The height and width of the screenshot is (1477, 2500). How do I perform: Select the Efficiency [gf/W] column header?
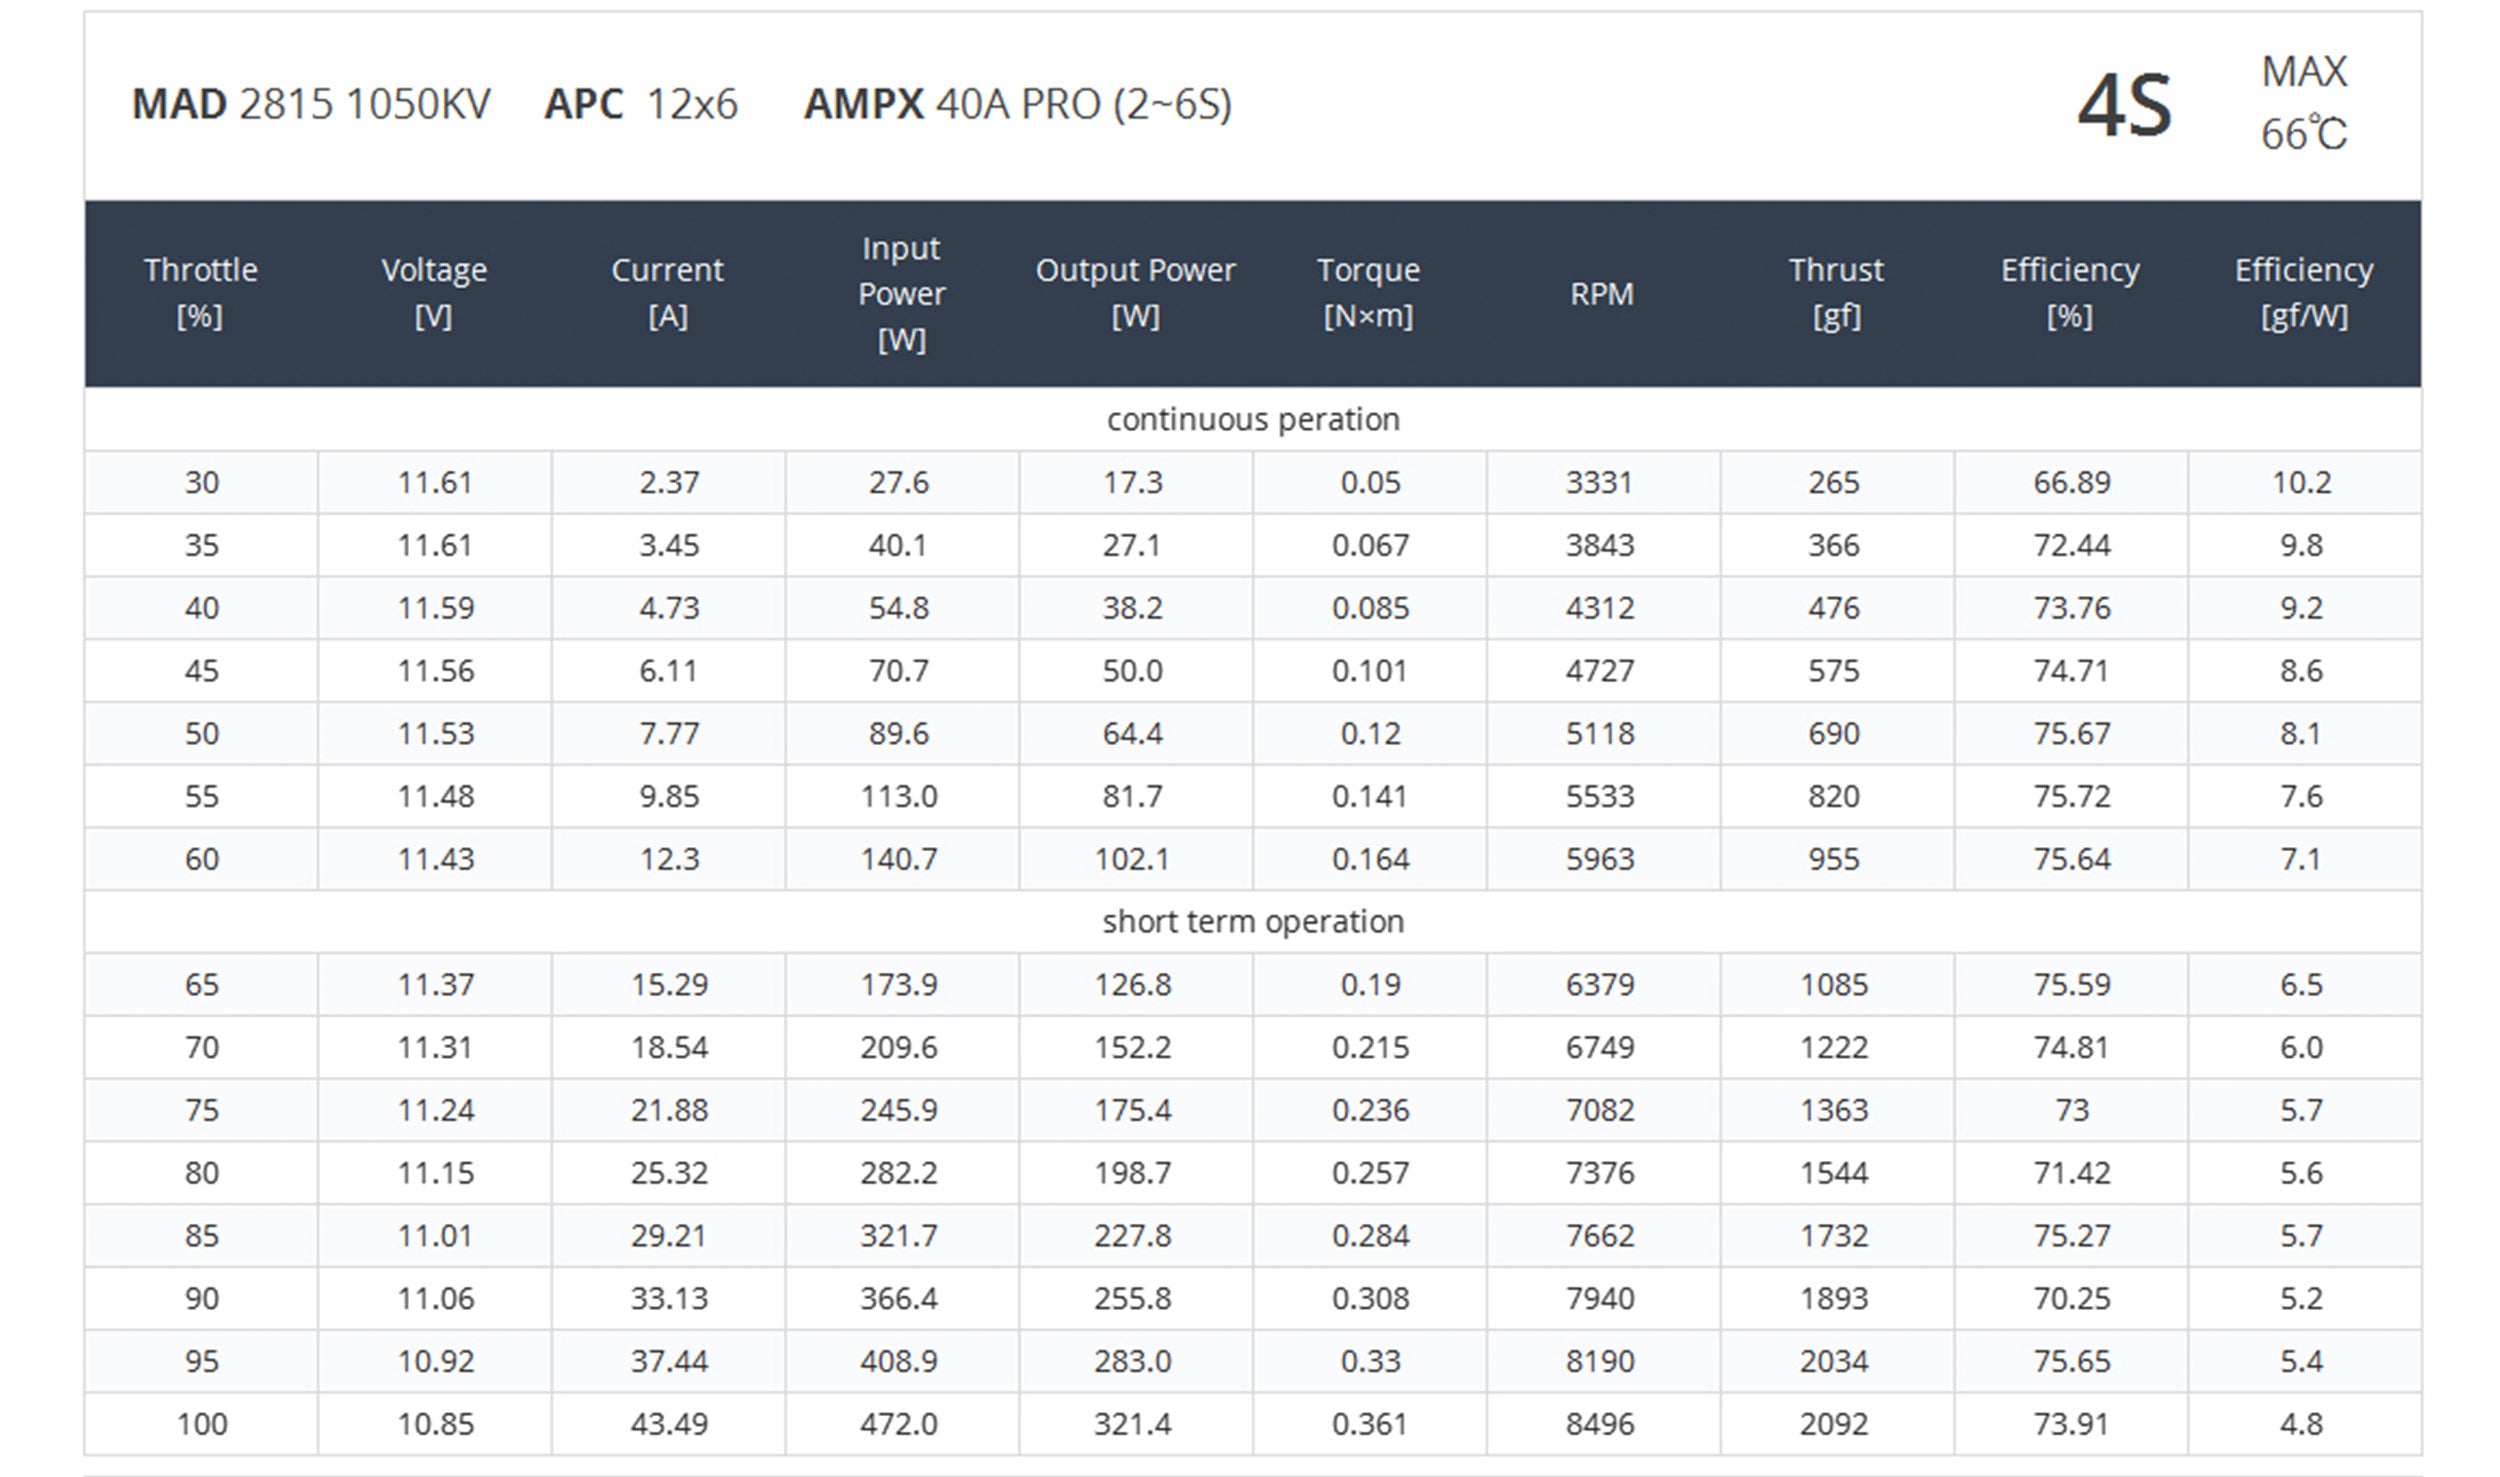pos(2304,293)
